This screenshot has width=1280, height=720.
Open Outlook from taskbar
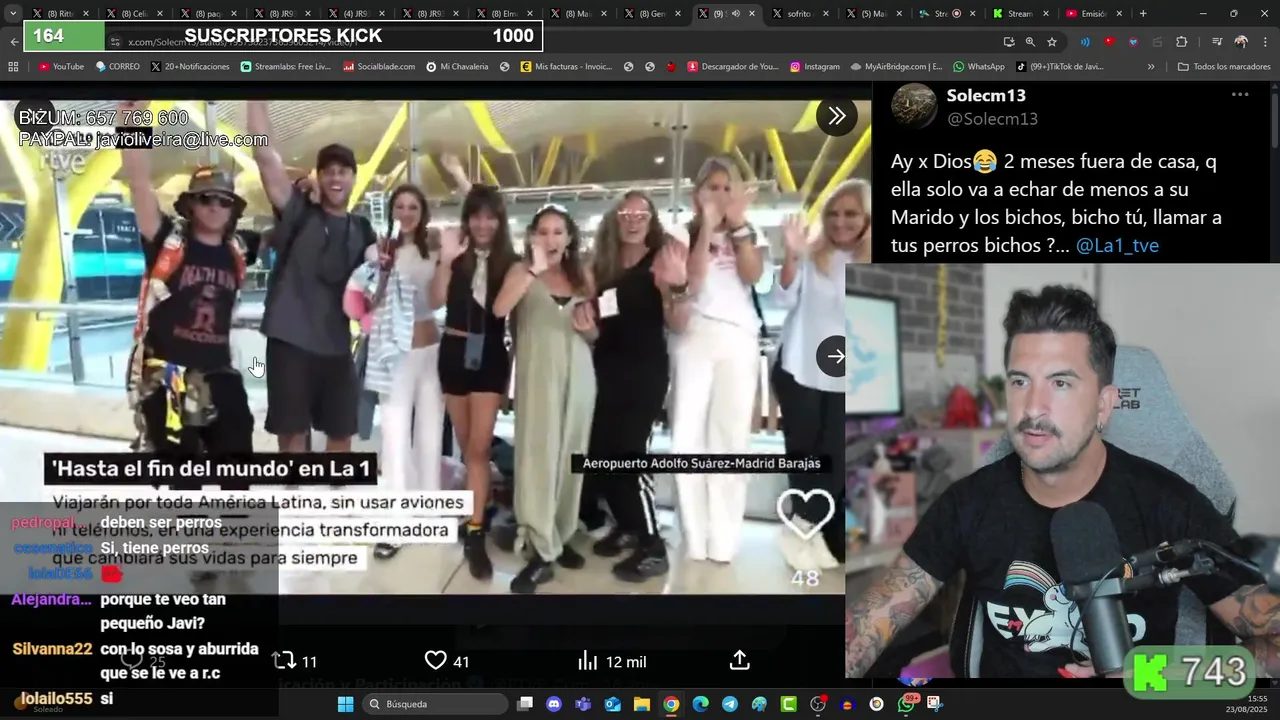pos(612,704)
